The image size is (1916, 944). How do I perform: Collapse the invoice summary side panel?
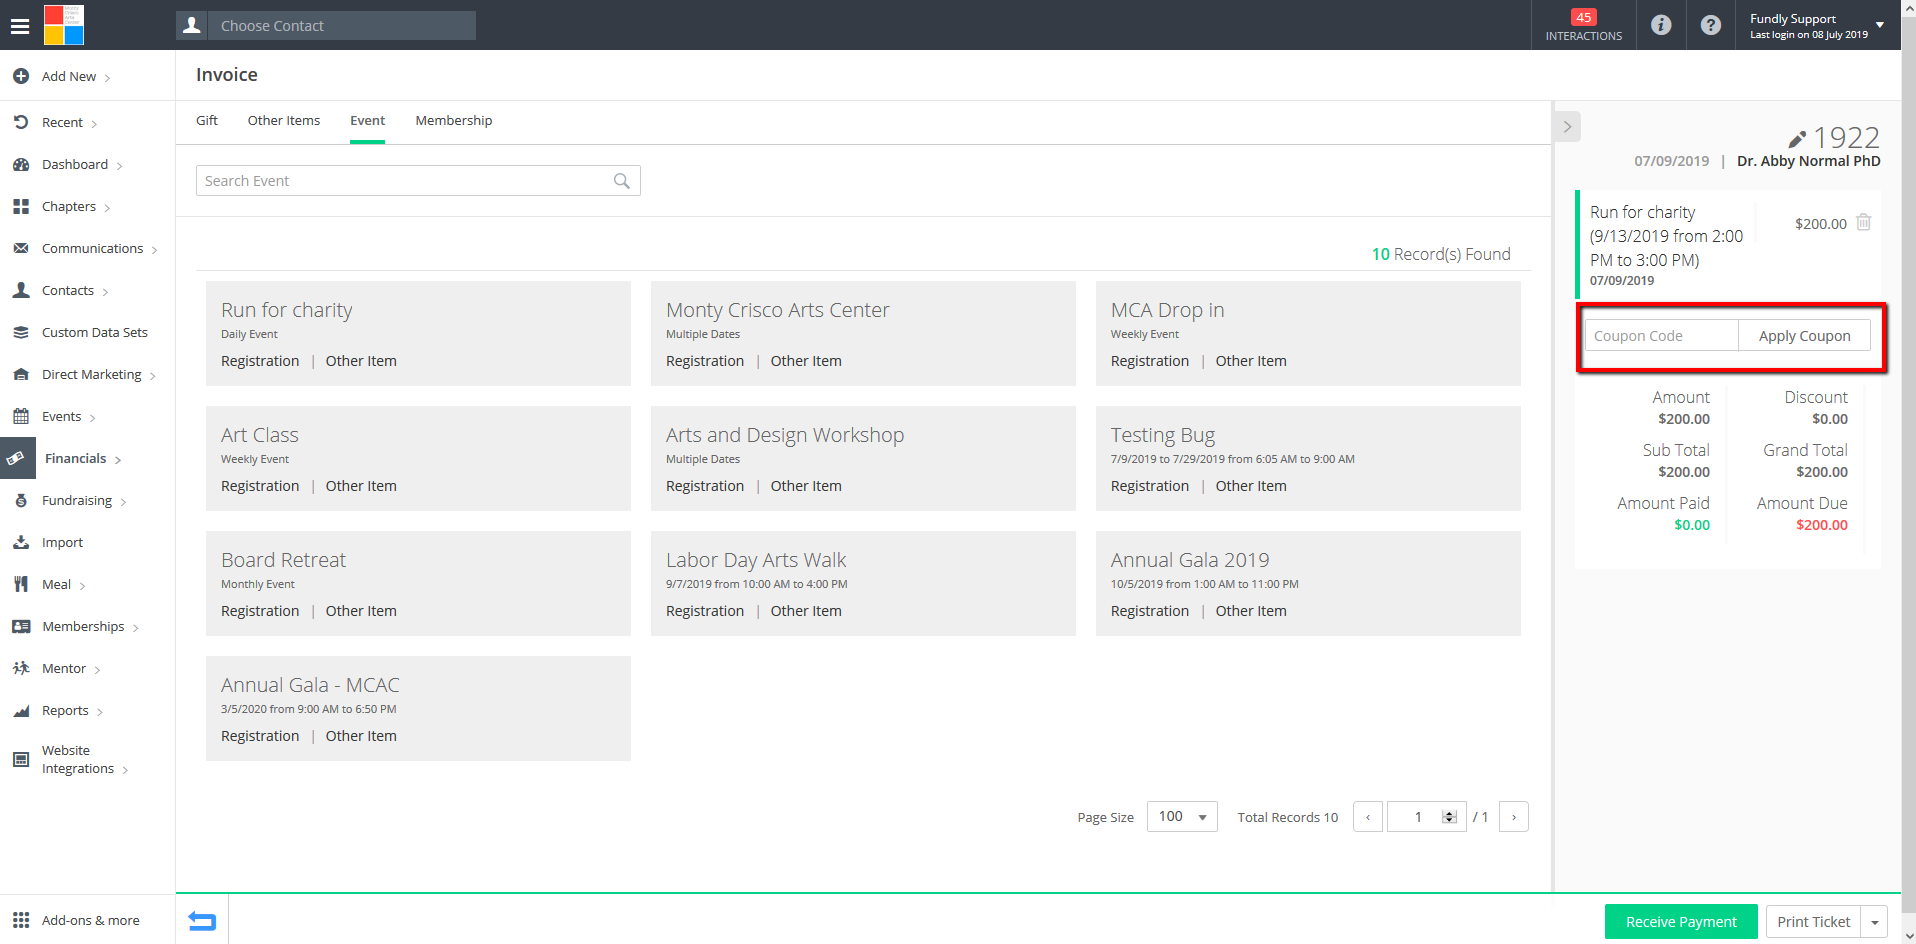[x=1567, y=126]
